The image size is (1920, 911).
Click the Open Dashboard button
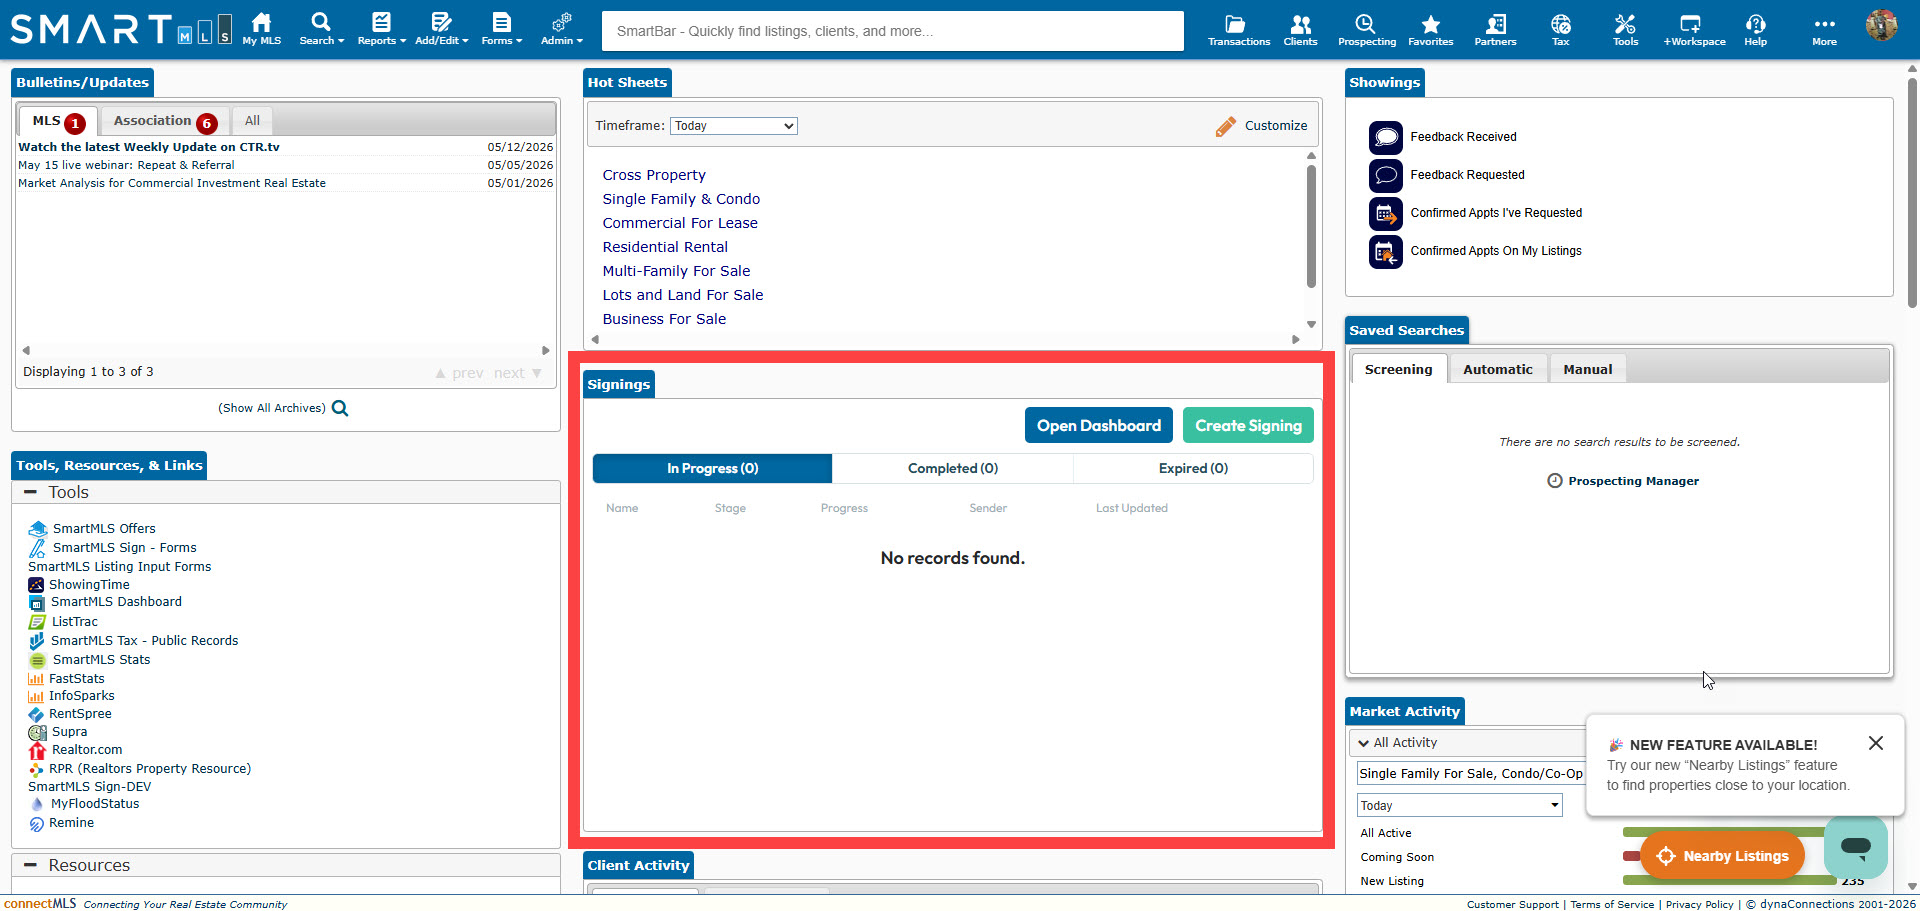(x=1098, y=426)
